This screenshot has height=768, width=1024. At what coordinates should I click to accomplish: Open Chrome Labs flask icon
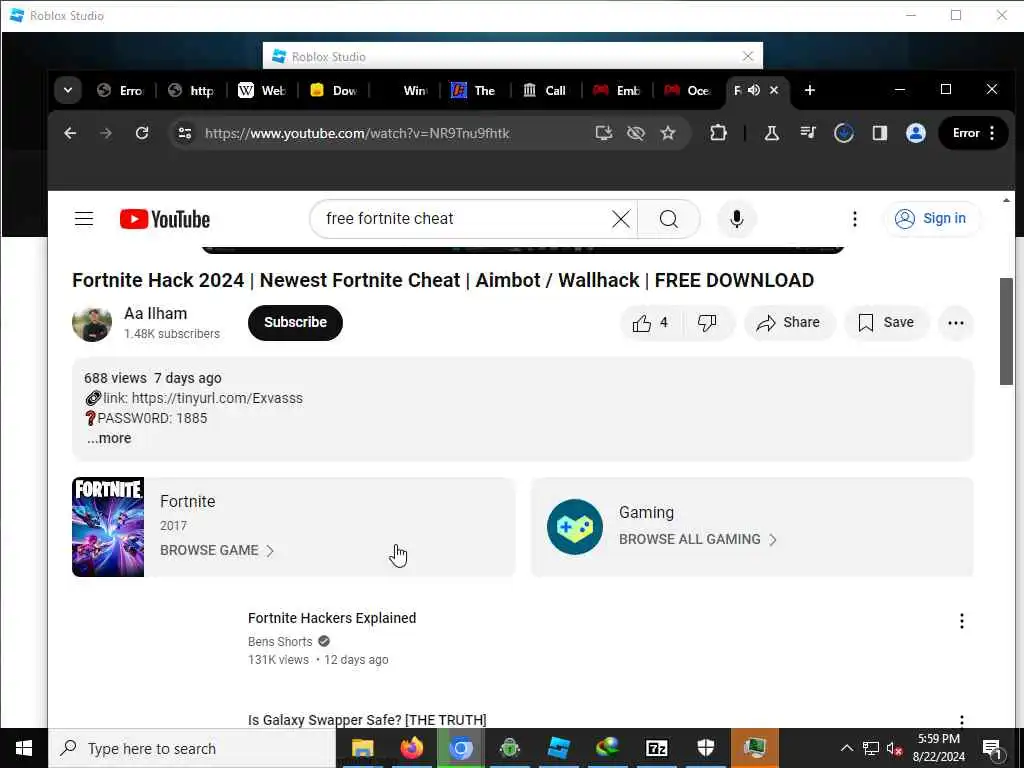pyautogui.click(x=771, y=133)
